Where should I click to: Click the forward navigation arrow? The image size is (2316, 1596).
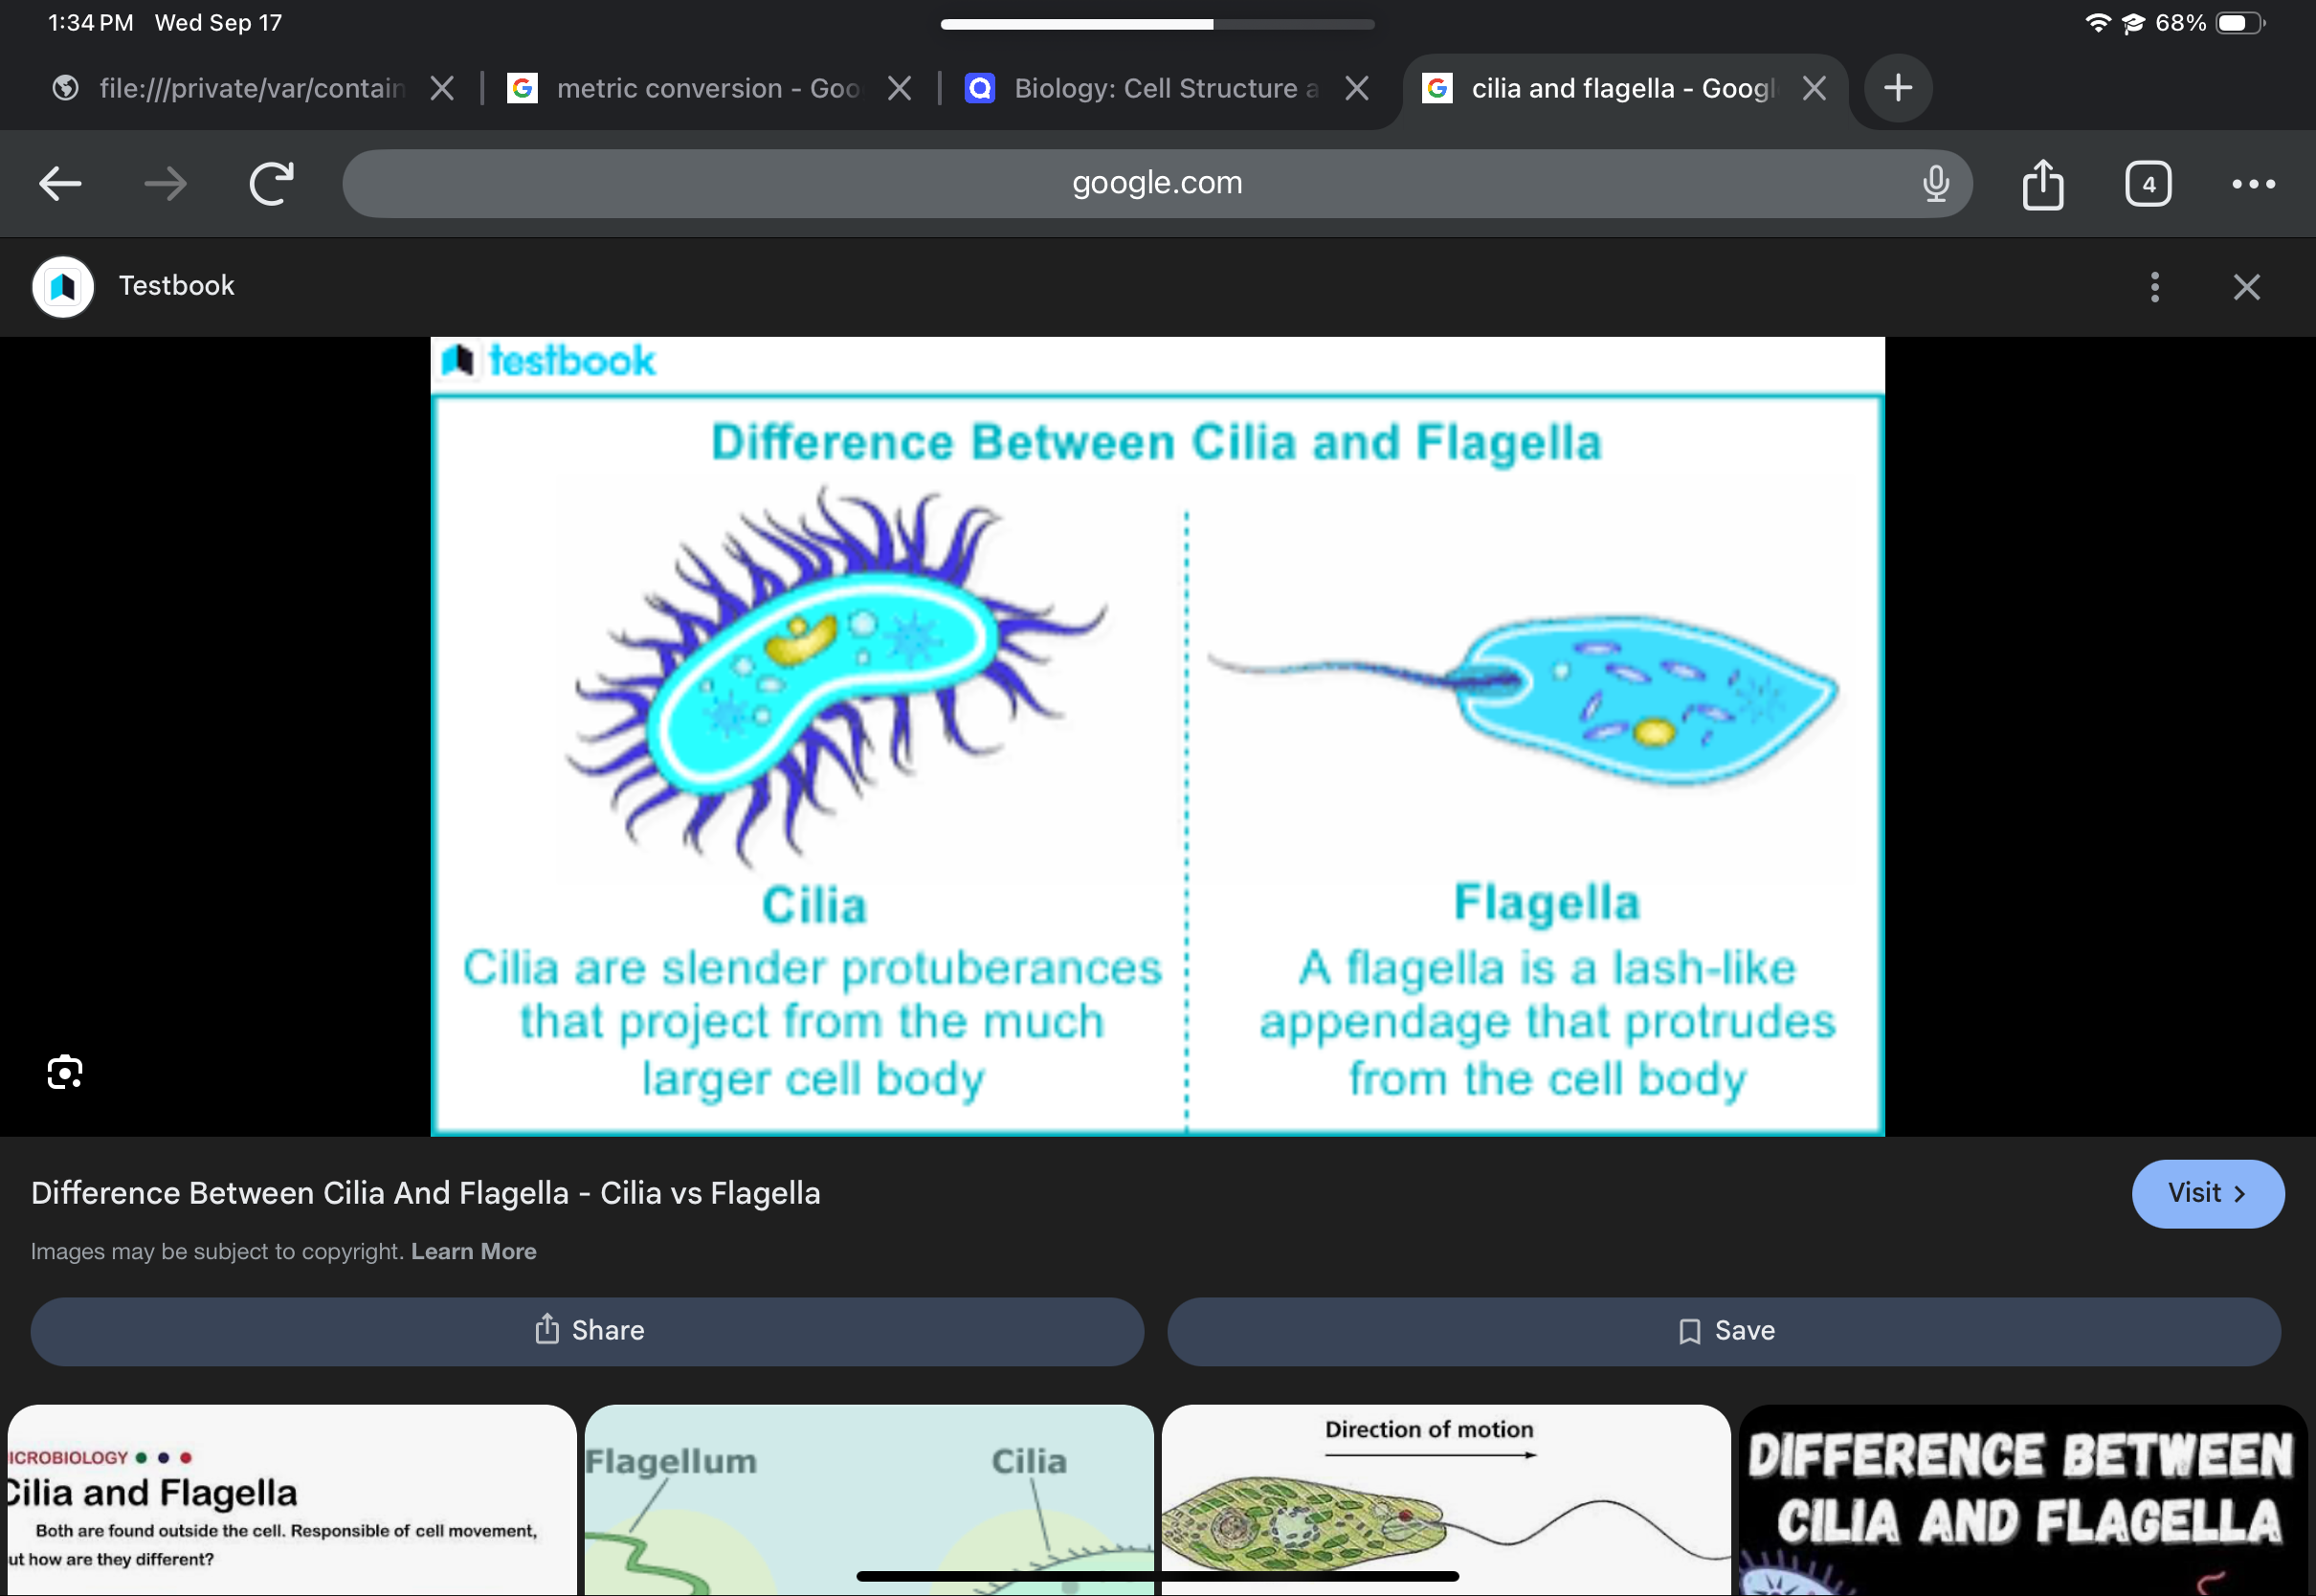coord(166,184)
